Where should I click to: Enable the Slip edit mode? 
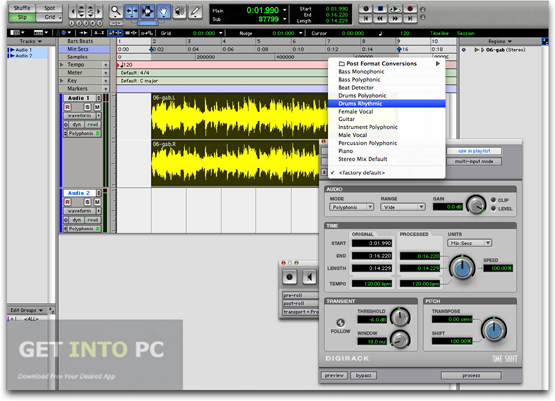(22, 17)
